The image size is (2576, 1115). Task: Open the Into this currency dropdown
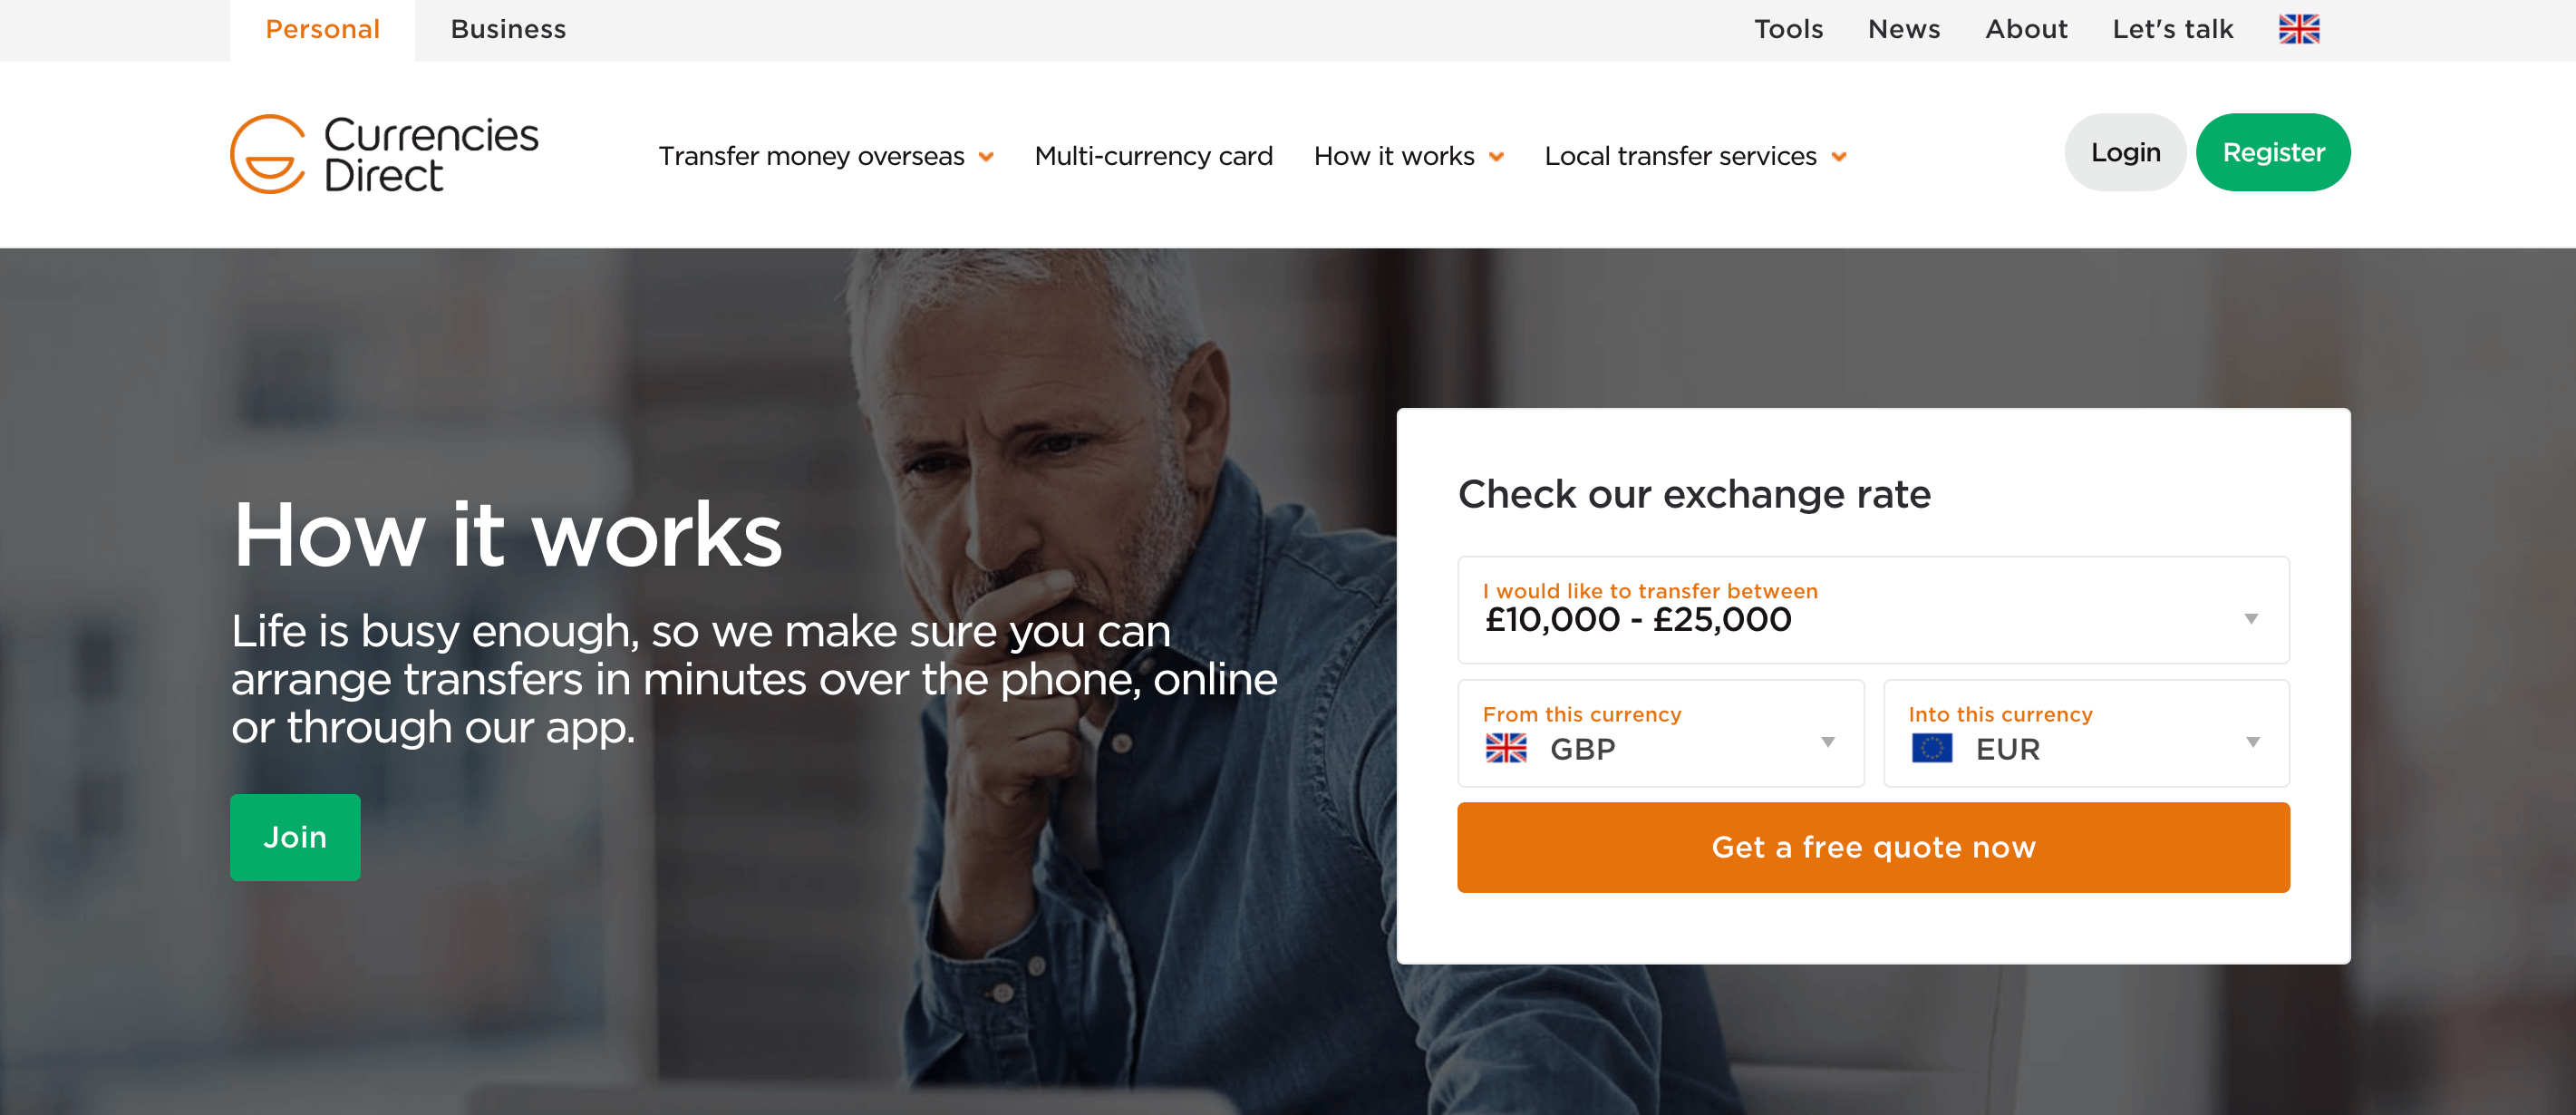(2086, 733)
